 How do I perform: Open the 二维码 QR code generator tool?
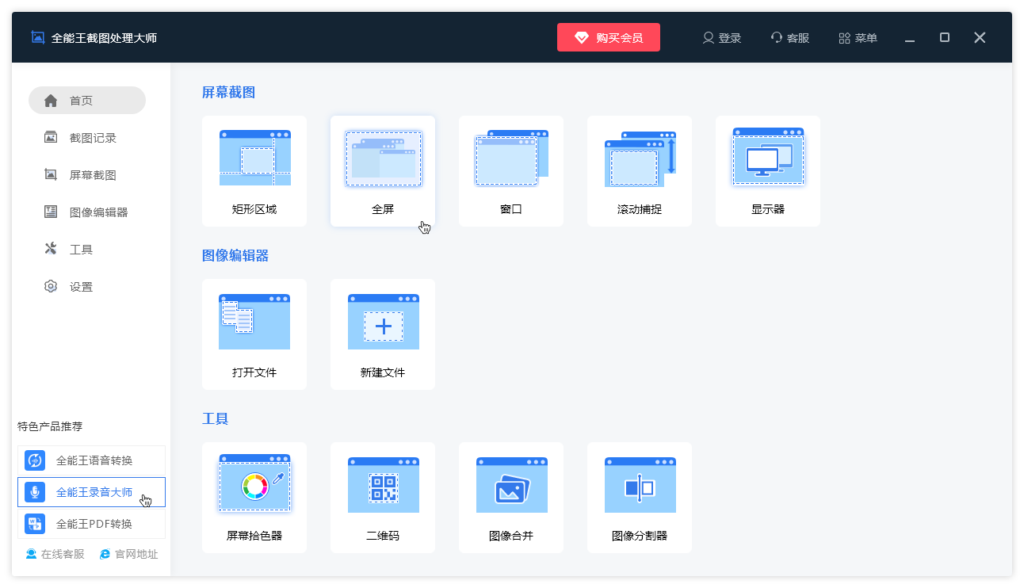383,496
